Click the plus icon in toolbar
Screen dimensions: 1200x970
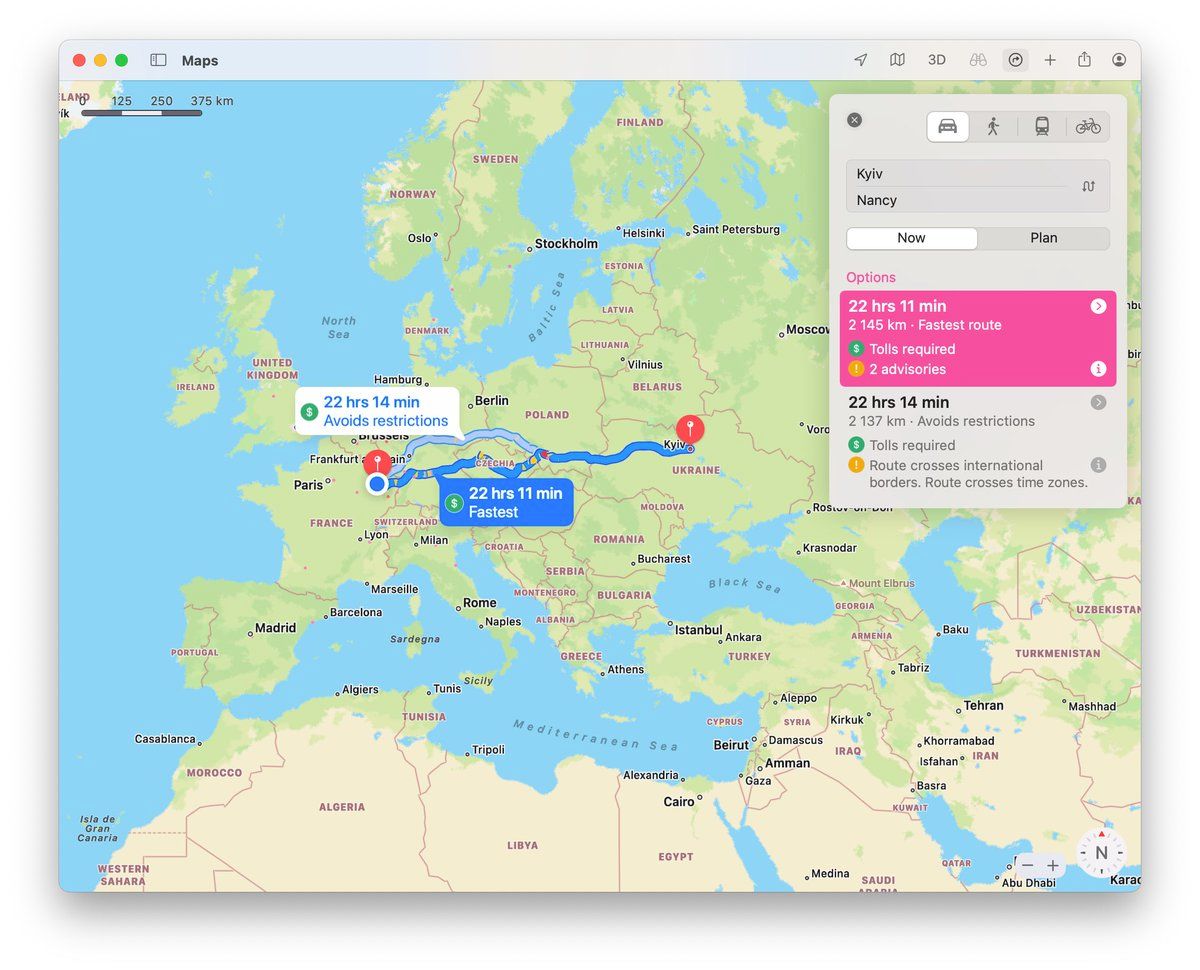tap(1050, 60)
